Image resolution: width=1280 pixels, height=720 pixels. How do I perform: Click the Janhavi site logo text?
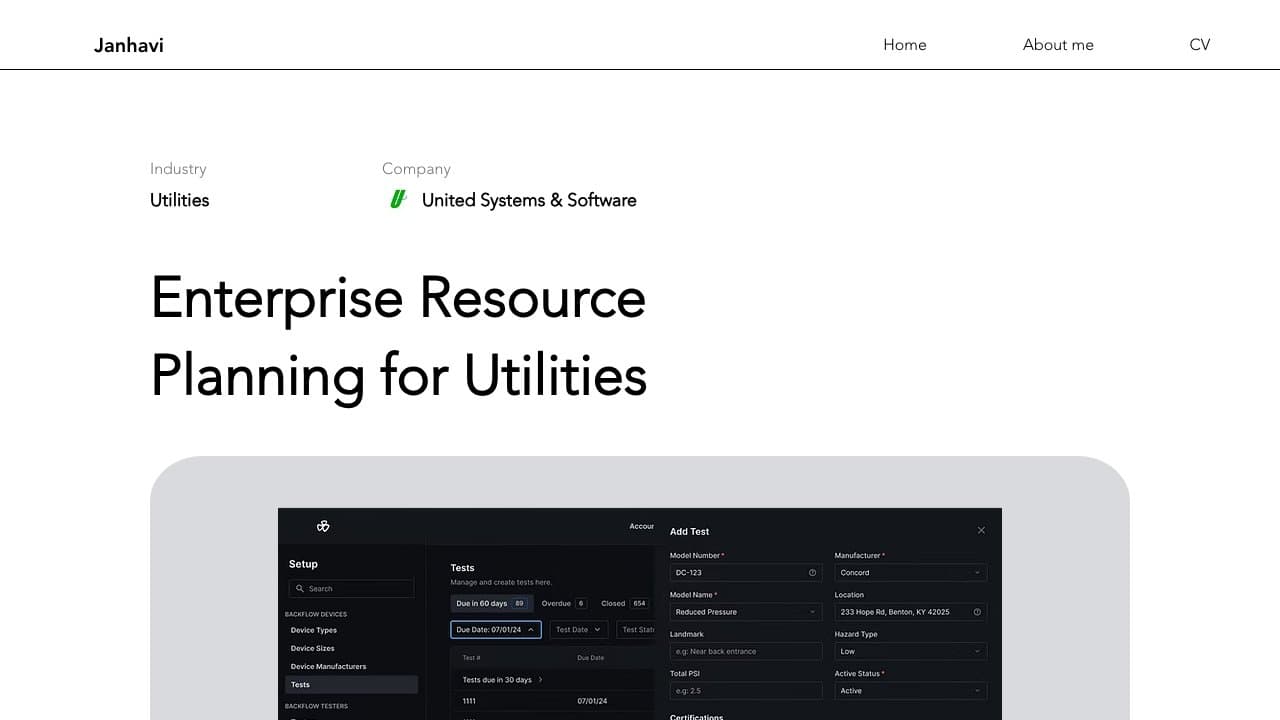pos(129,45)
